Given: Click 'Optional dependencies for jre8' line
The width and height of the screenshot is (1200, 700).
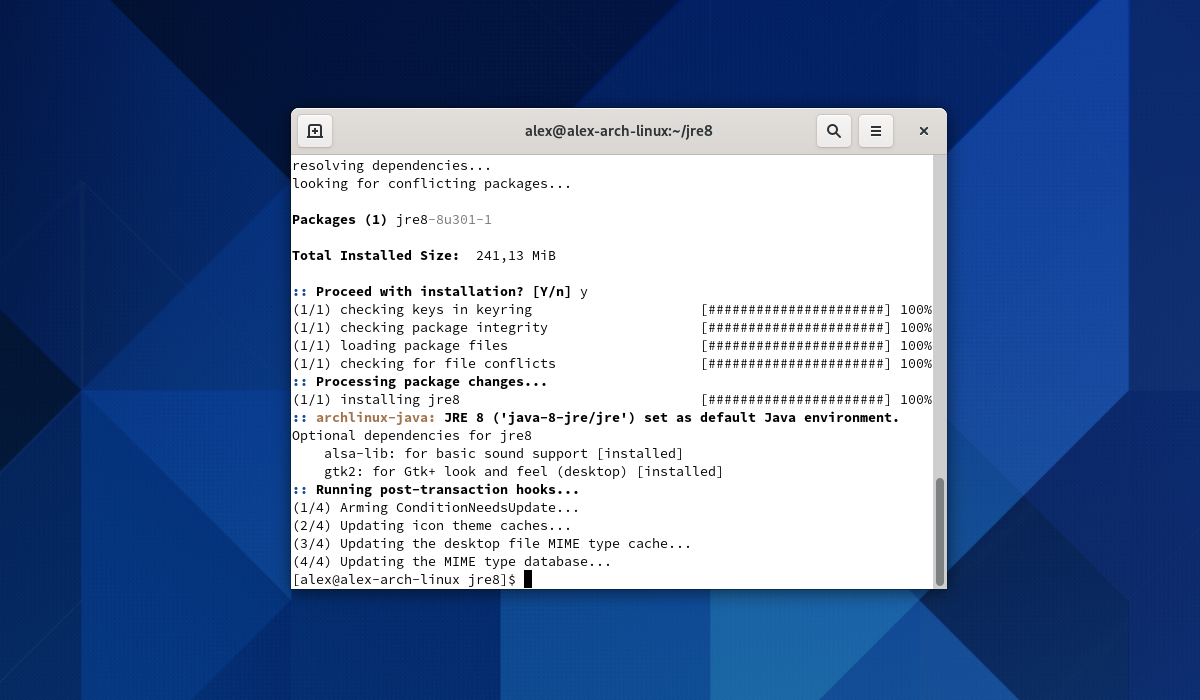Looking at the screenshot, I should [x=412, y=435].
